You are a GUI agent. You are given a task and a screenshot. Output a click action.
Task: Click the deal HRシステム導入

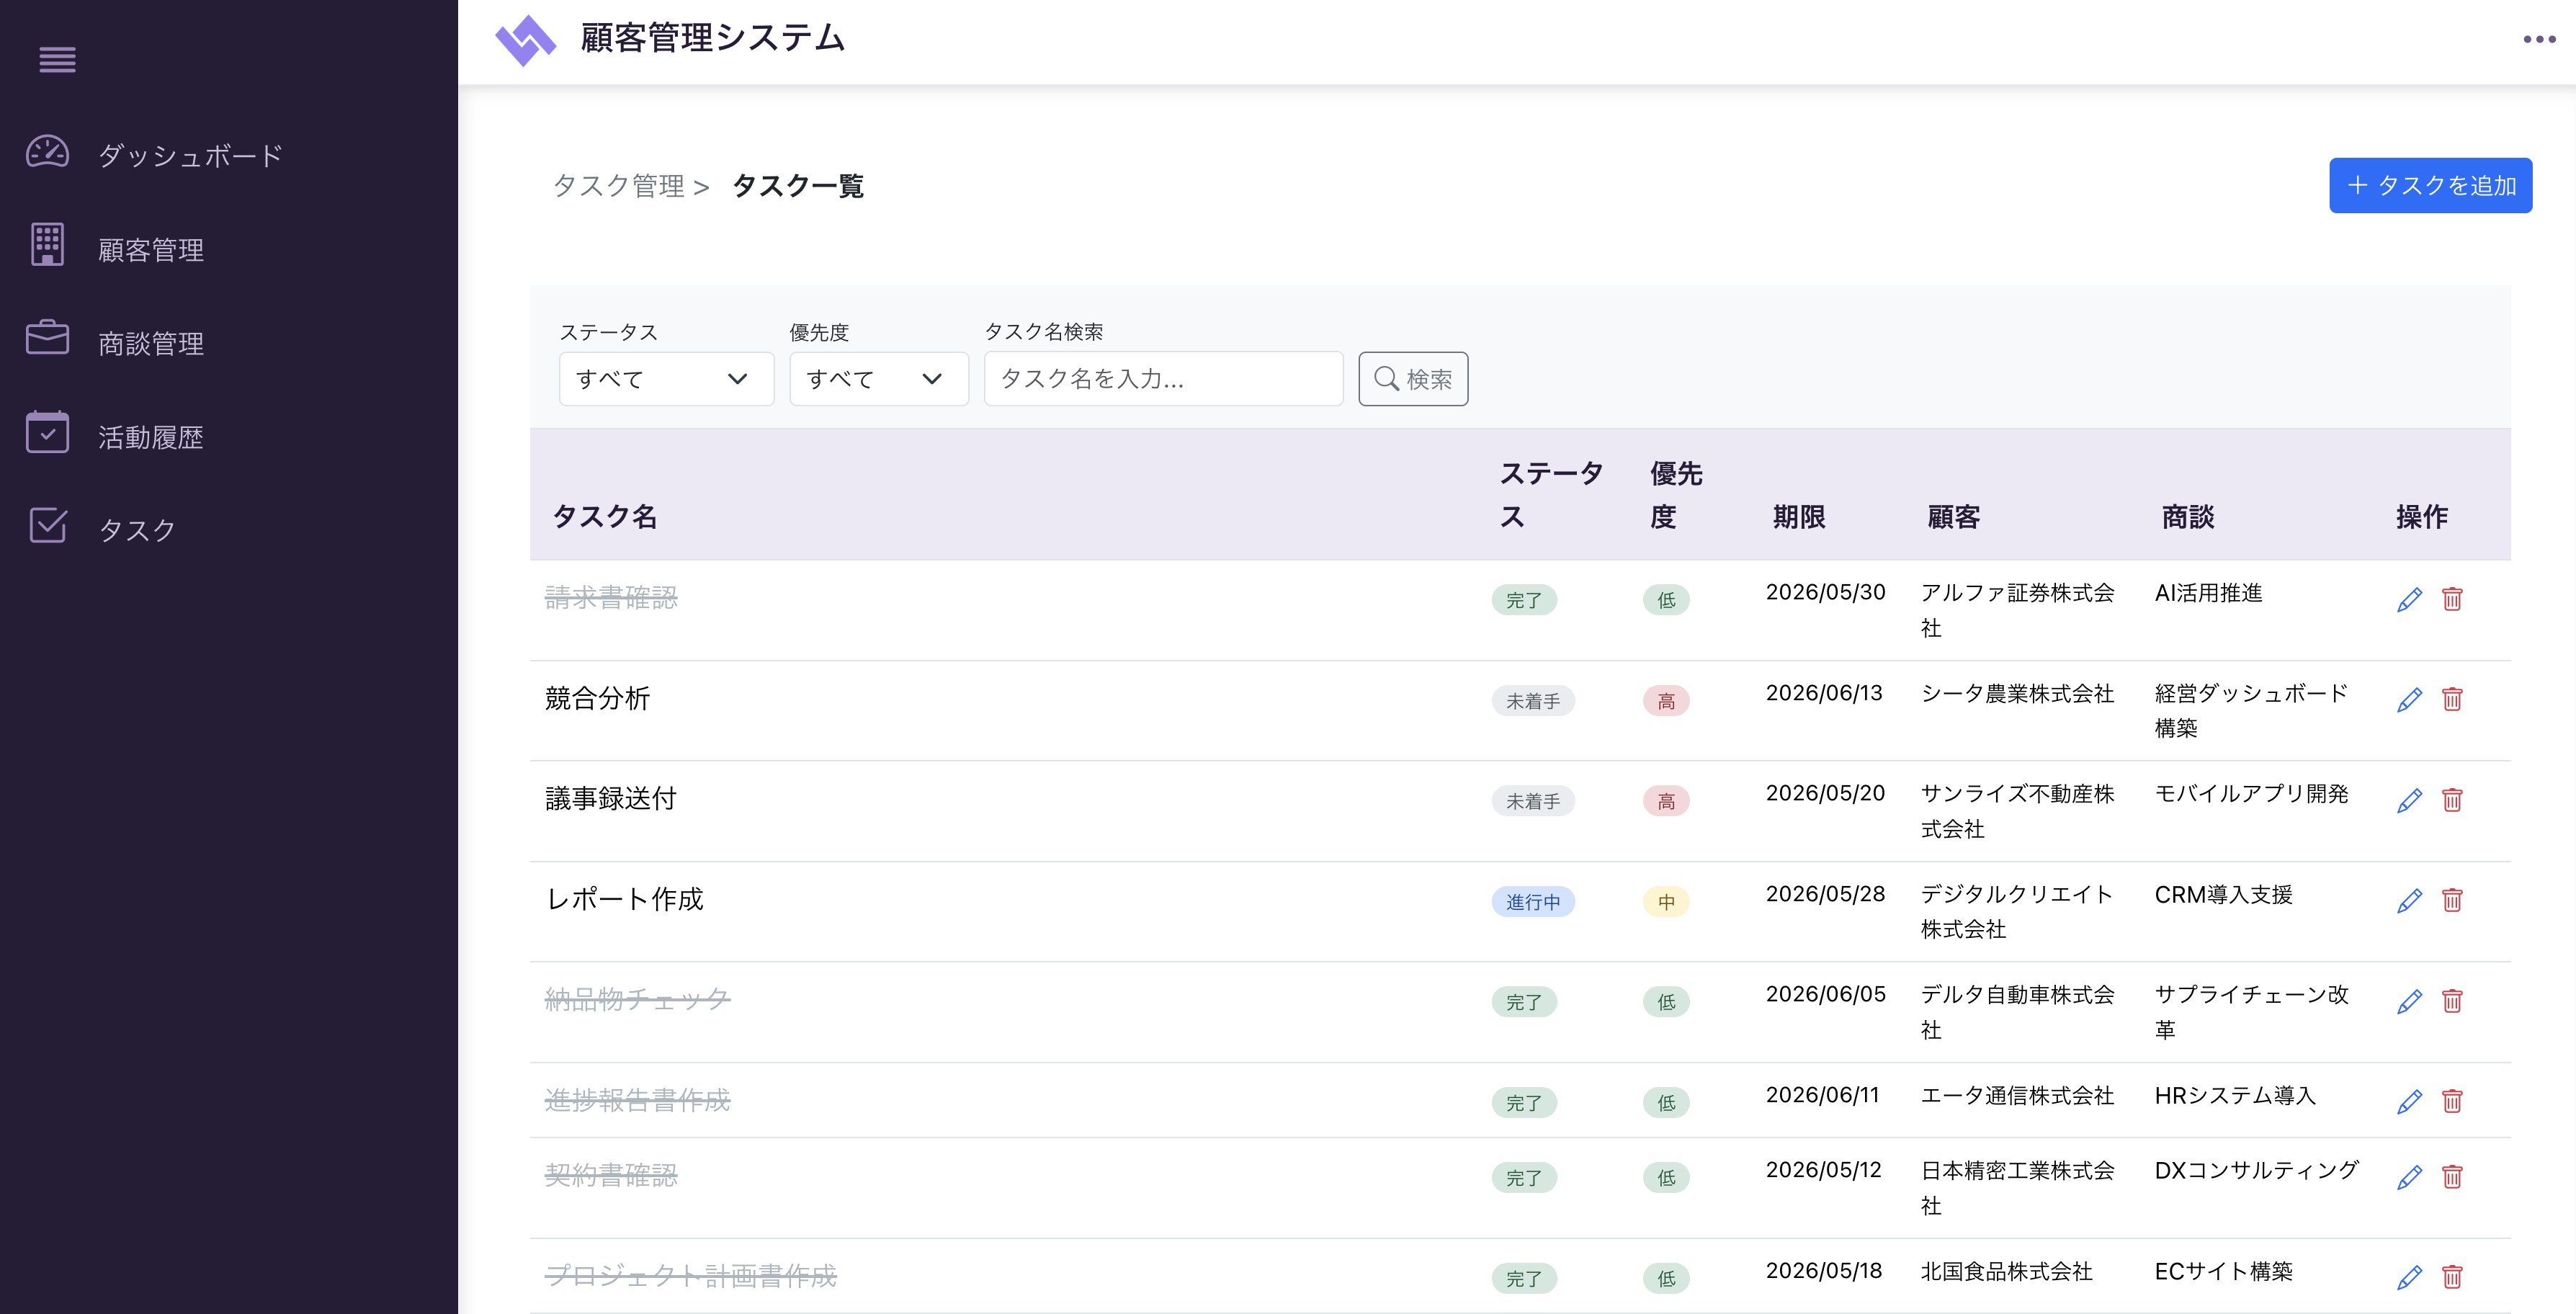click(2235, 1095)
